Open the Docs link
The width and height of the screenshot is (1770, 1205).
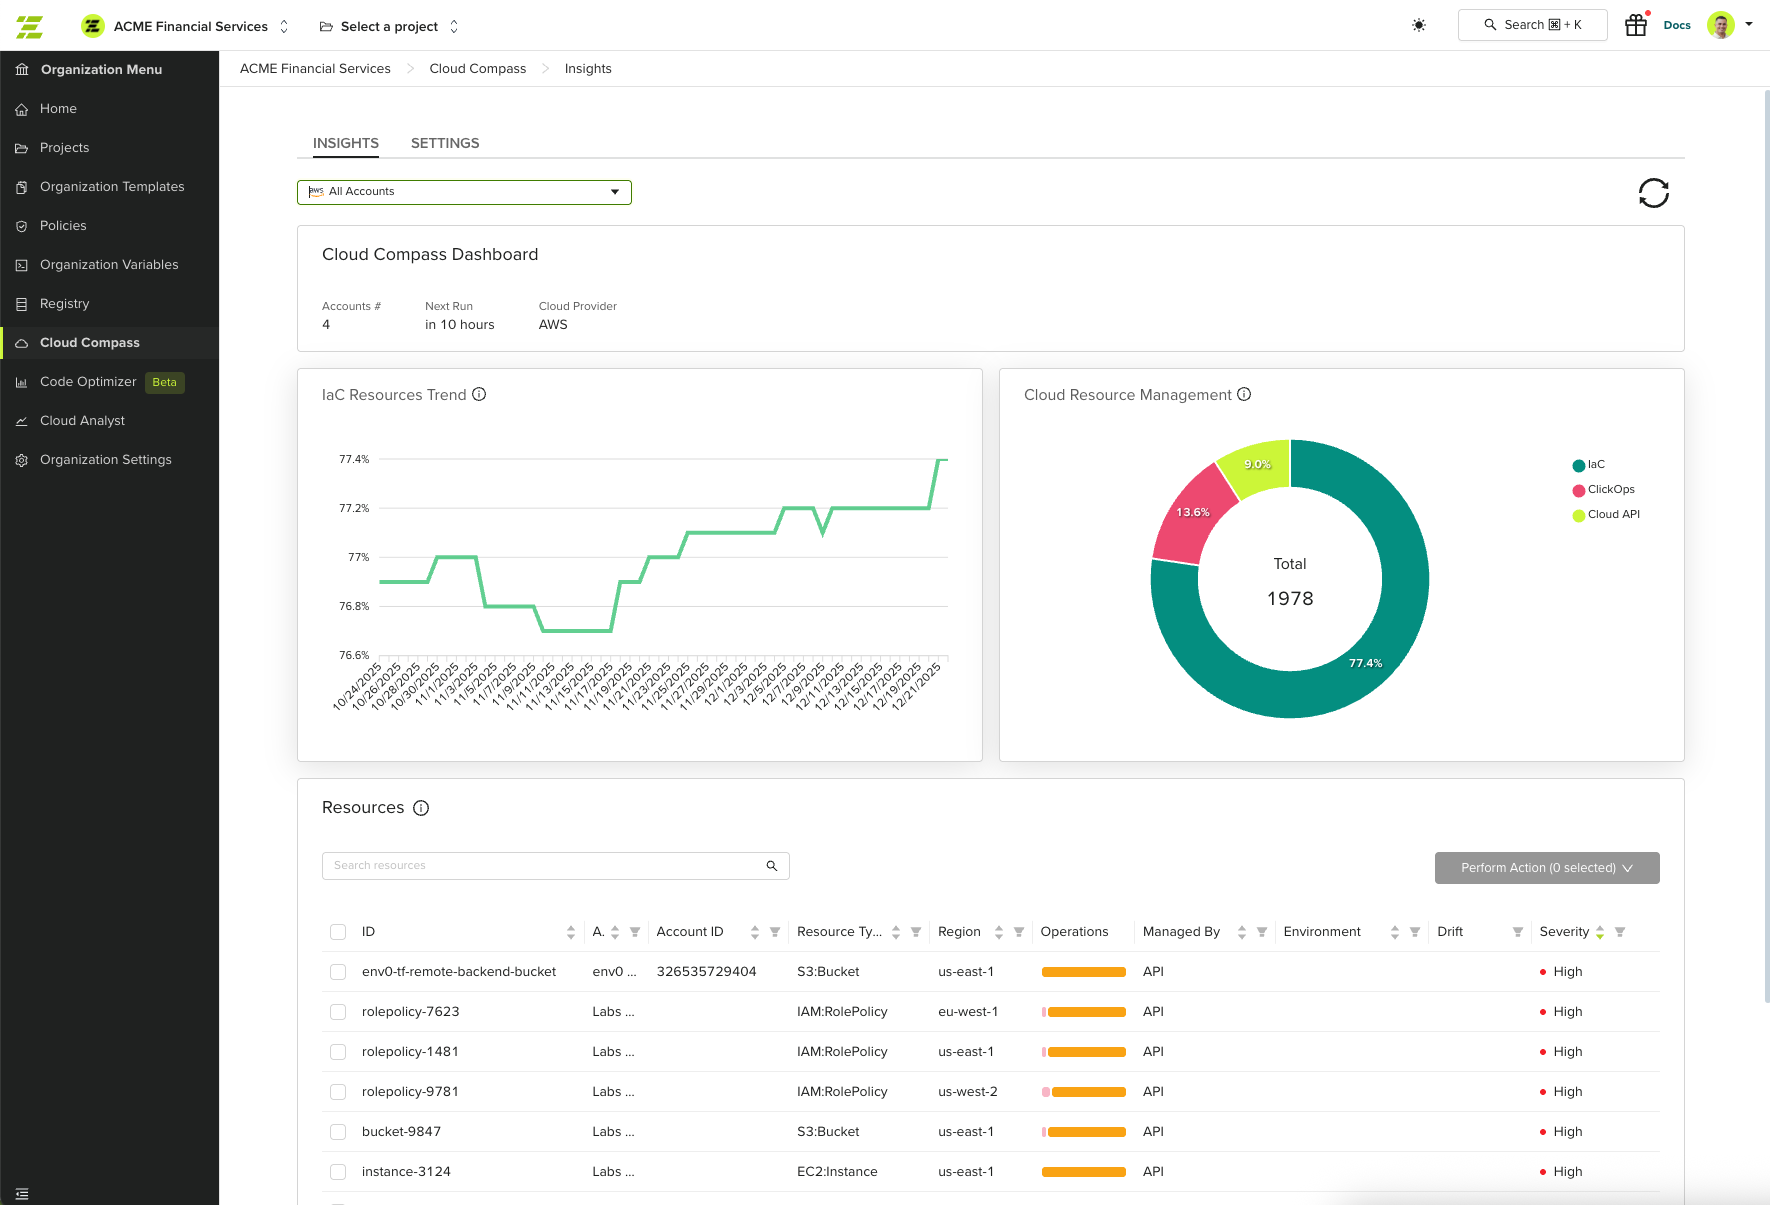tap(1677, 25)
